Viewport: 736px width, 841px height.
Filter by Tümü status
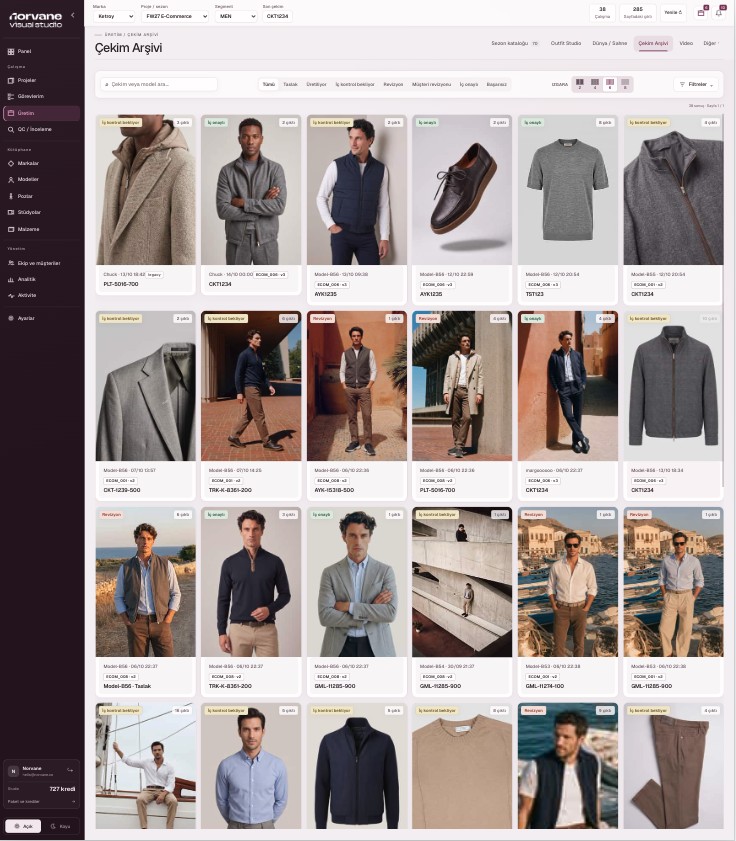[269, 84]
